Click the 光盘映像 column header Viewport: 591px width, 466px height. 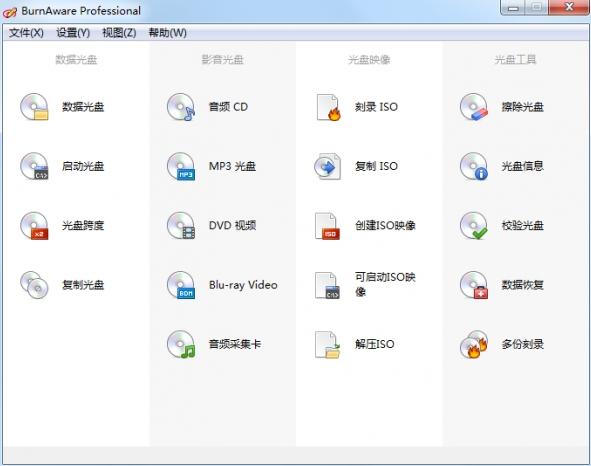pos(369,60)
